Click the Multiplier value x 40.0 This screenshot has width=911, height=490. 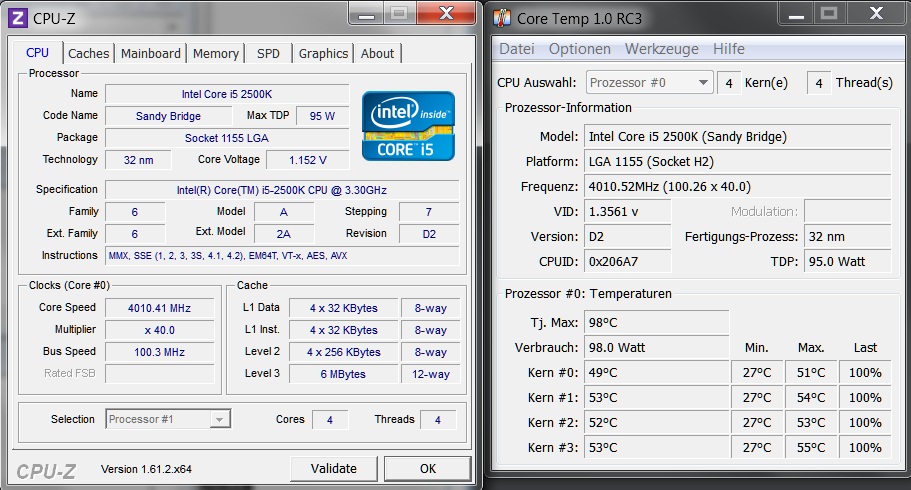click(x=159, y=330)
